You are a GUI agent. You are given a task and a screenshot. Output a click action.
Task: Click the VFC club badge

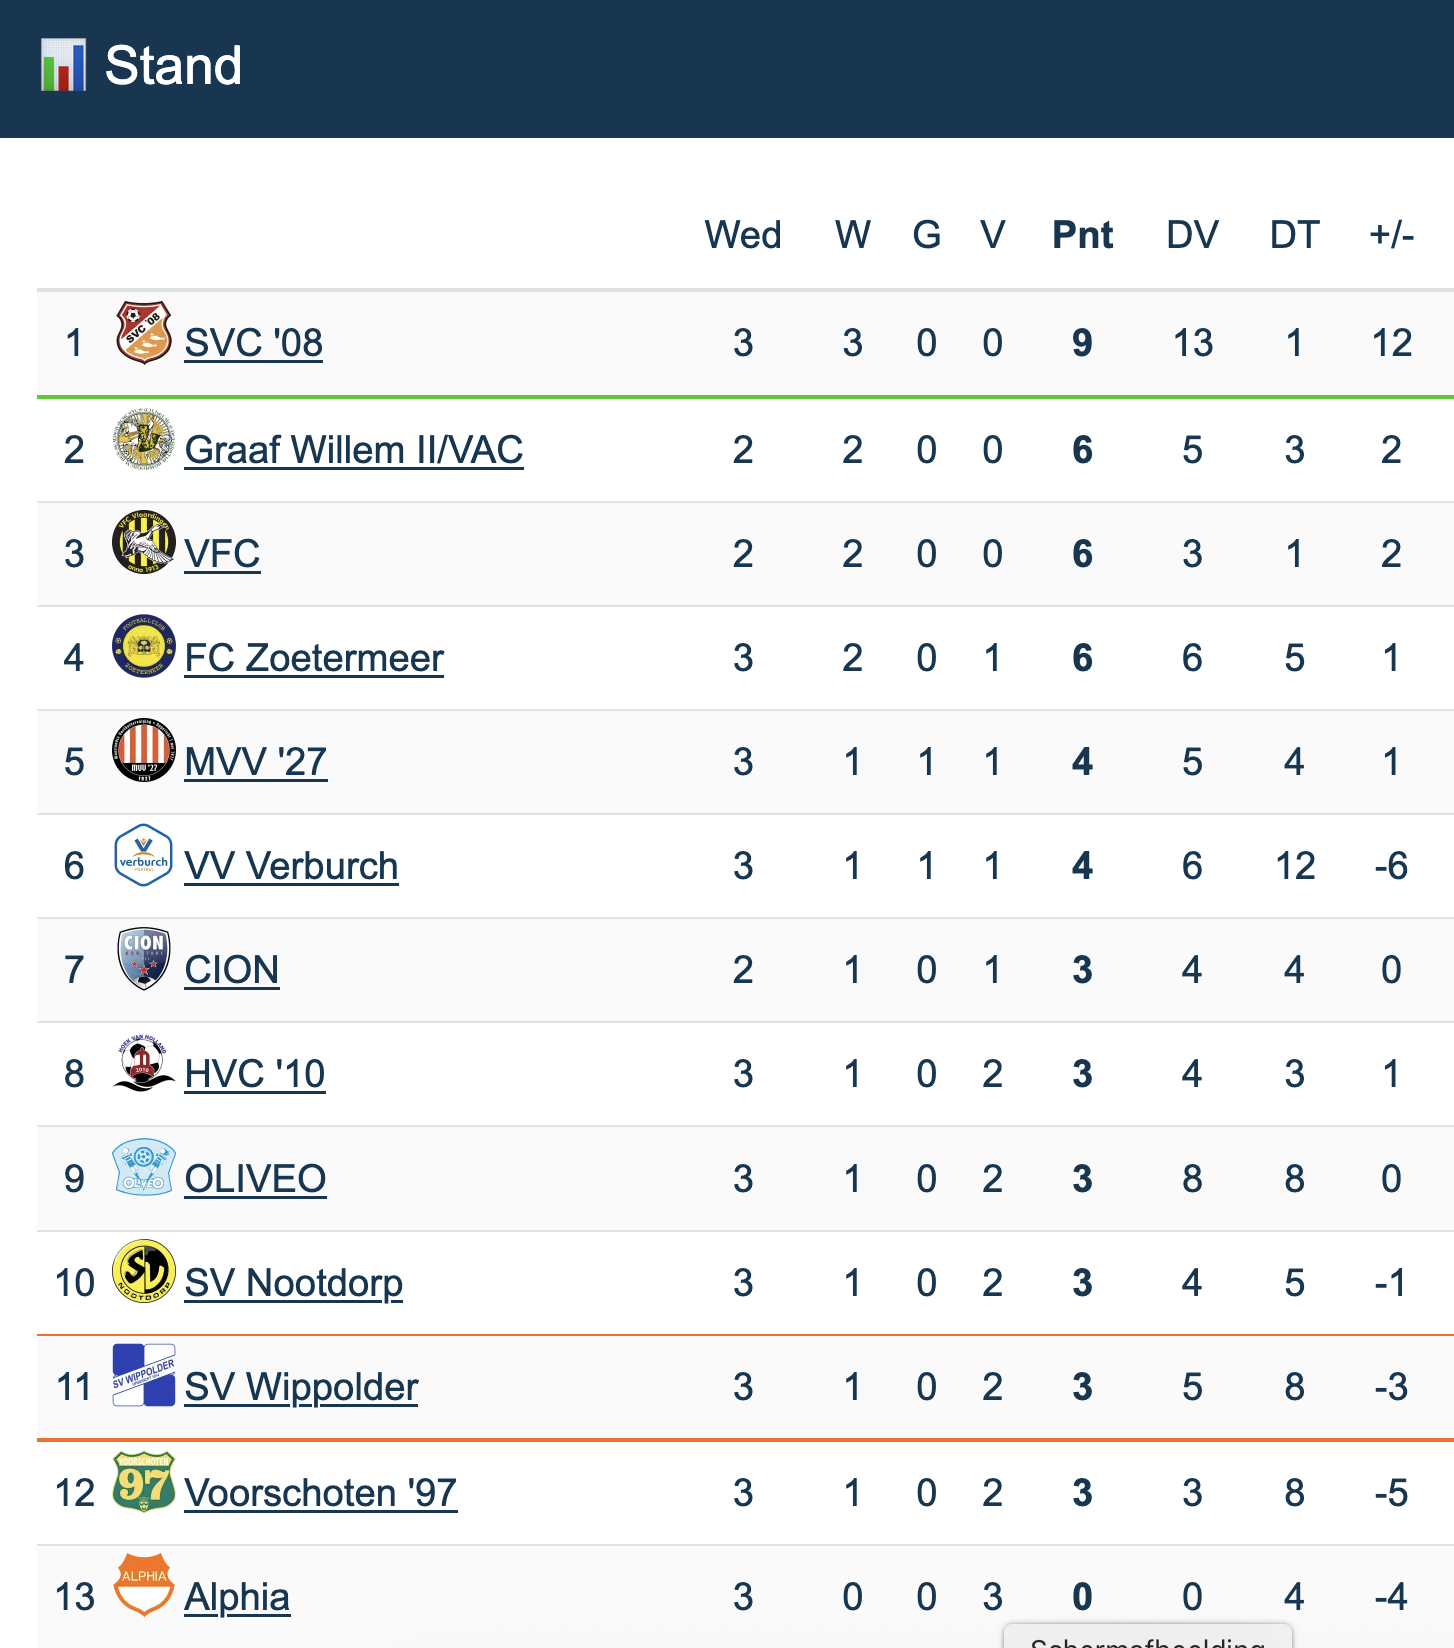(144, 543)
